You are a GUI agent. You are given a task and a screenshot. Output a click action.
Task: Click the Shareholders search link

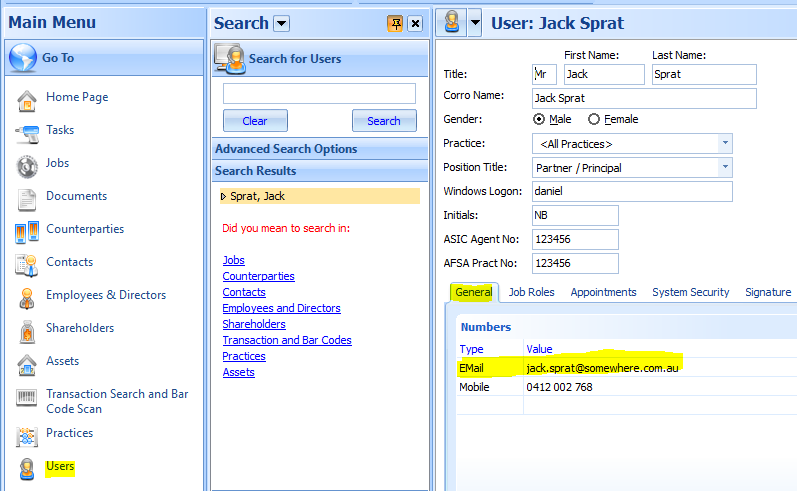pyautogui.click(x=254, y=324)
